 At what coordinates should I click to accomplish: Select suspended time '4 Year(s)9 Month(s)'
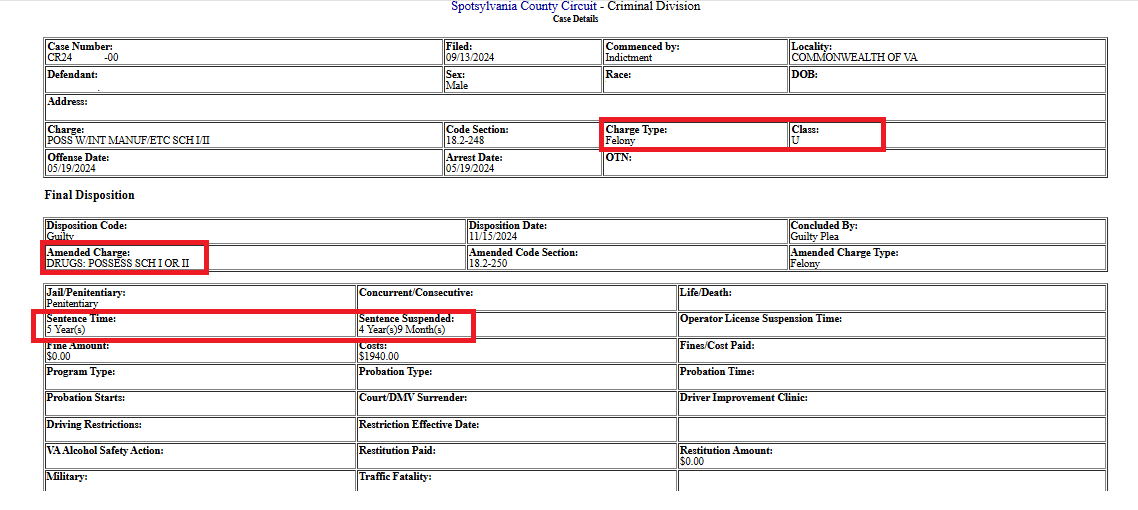pyautogui.click(x=402, y=329)
